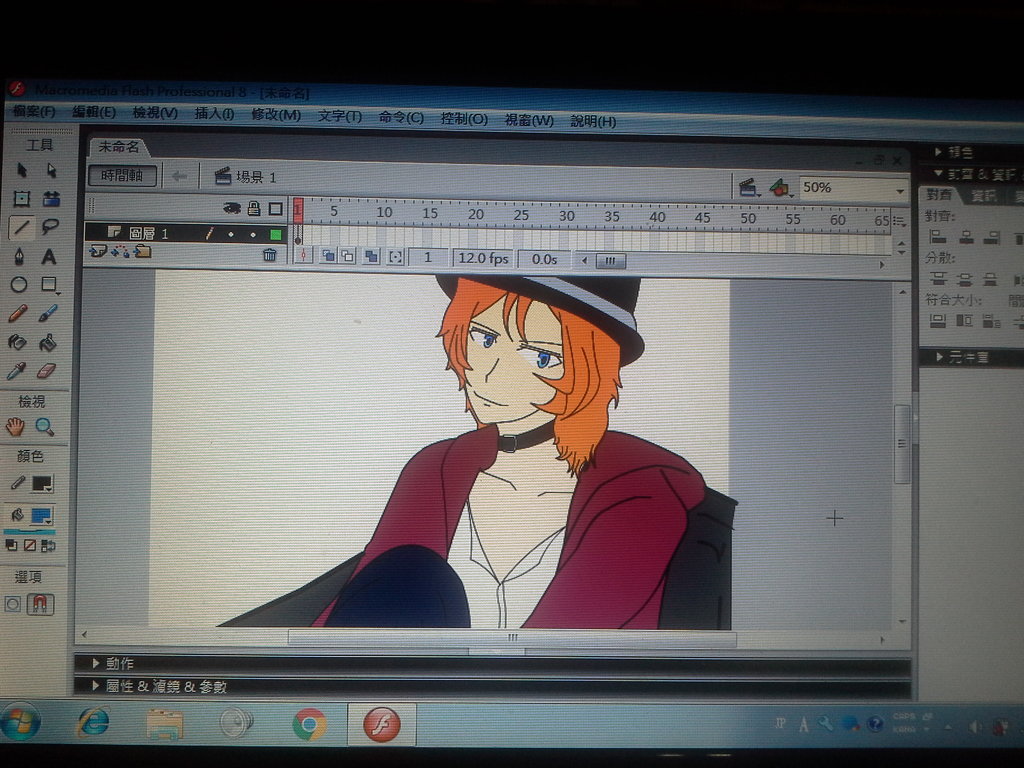Pick the Lasso tool

50,227
